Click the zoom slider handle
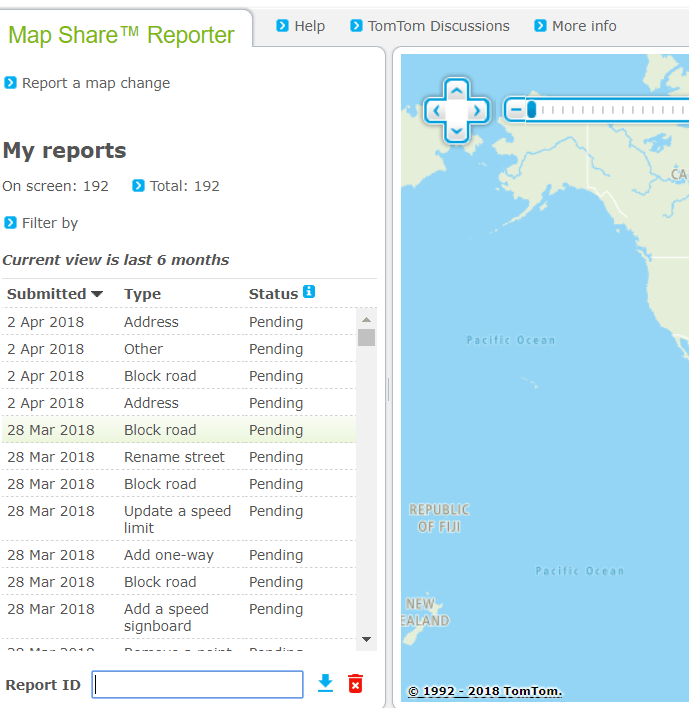This screenshot has height=708, width=689. pos(531,110)
